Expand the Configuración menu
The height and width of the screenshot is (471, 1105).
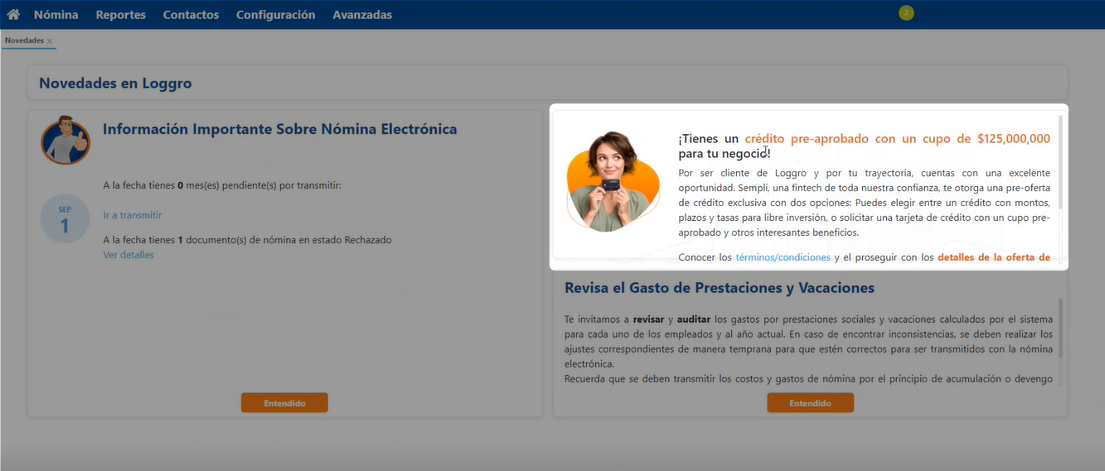[x=275, y=15]
